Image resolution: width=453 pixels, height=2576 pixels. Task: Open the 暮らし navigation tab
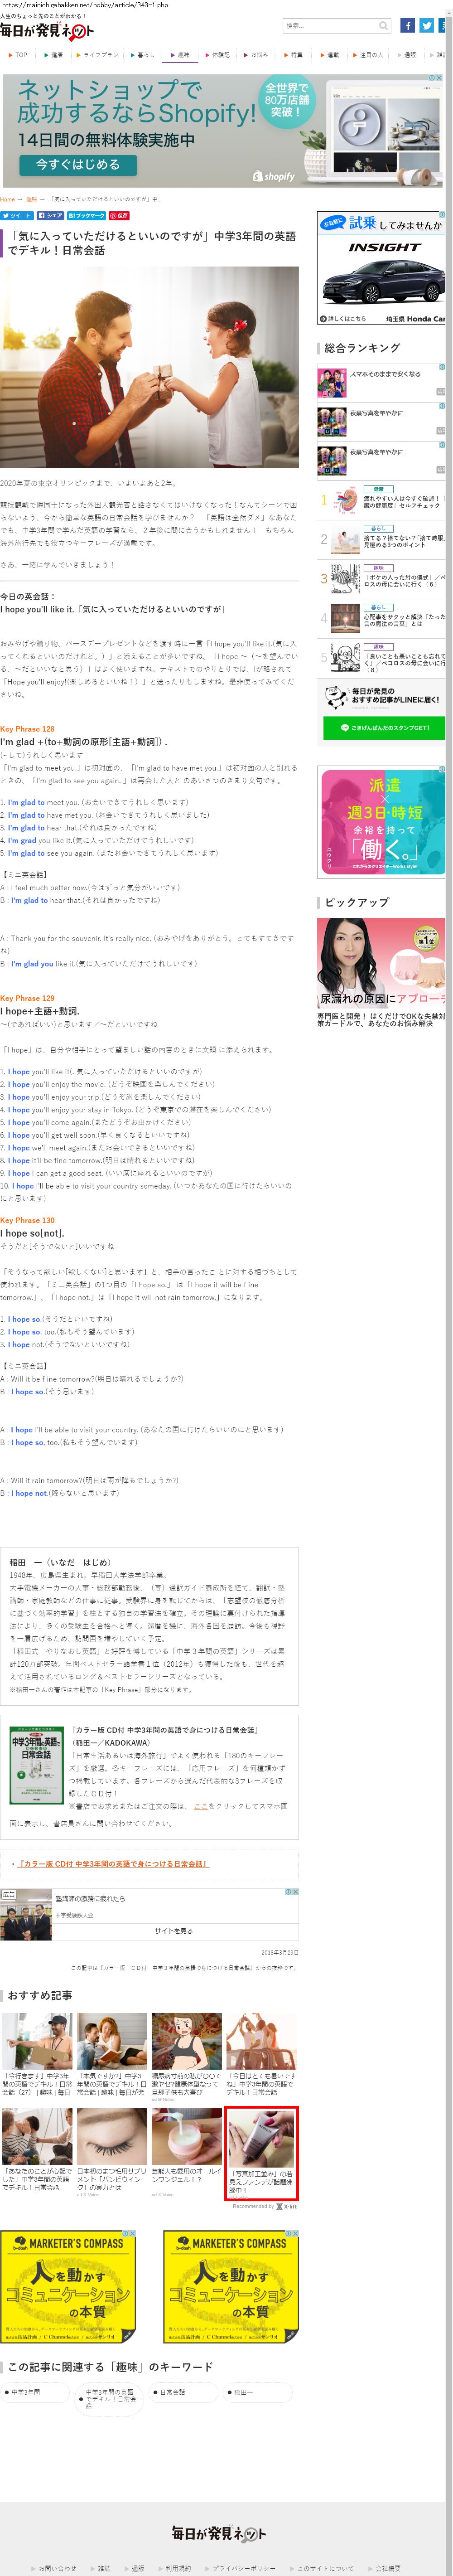pyautogui.click(x=143, y=55)
